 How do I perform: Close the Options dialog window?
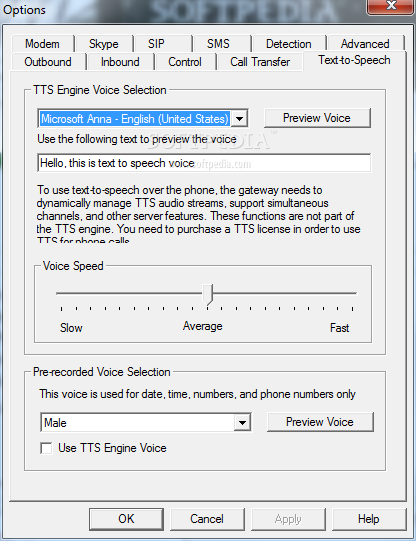pos(390,7)
